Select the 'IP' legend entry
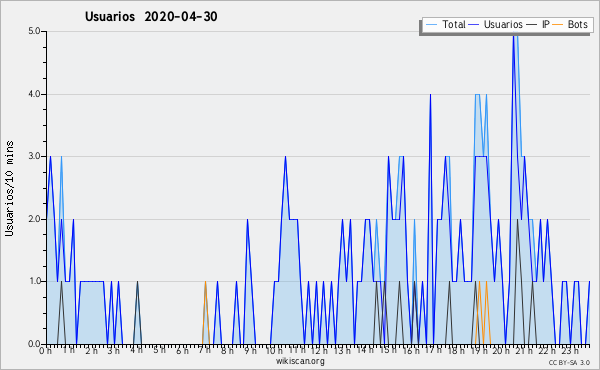This screenshot has width=600, height=370. [x=546, y=24]
